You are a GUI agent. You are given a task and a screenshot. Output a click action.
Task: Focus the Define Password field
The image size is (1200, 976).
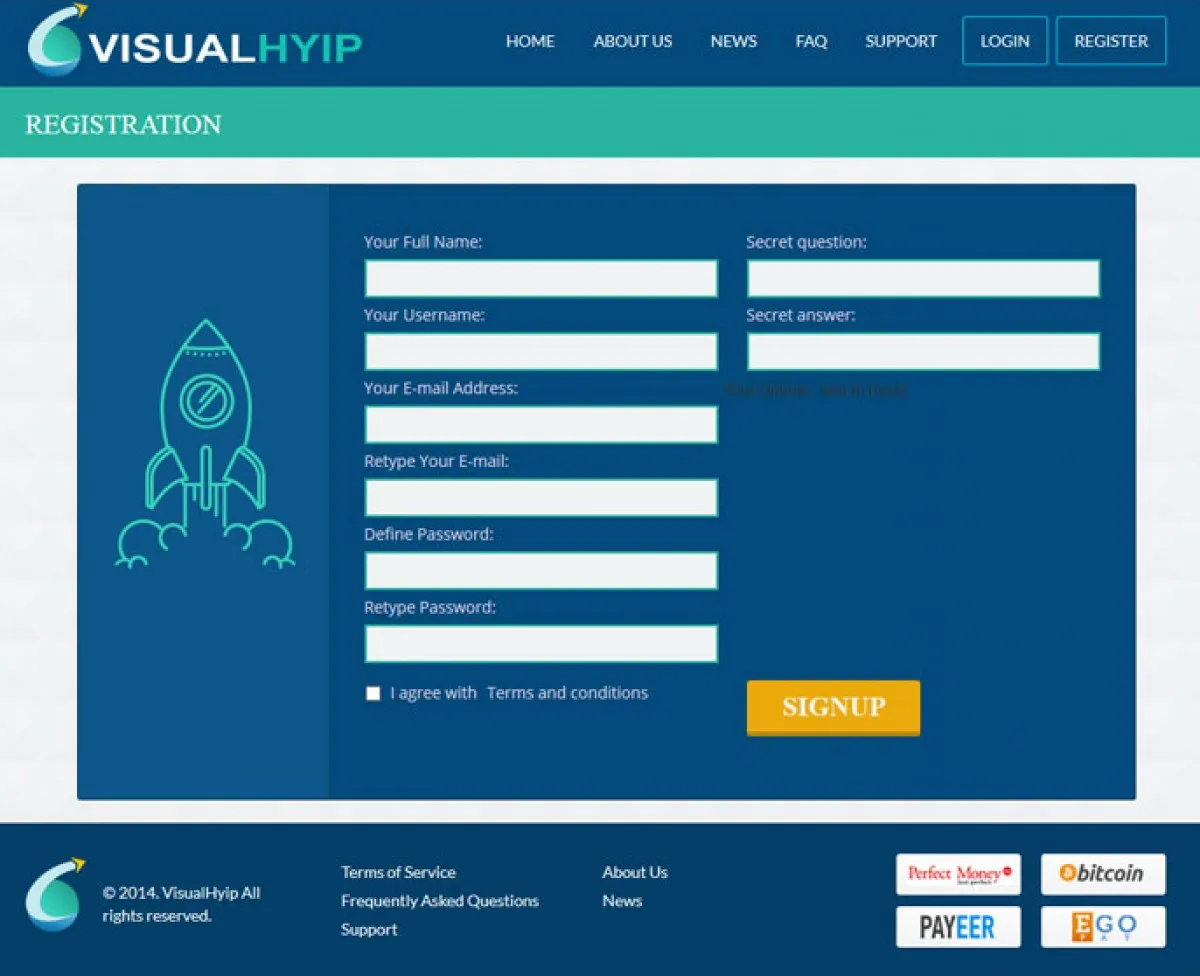[x=541, y=570]
